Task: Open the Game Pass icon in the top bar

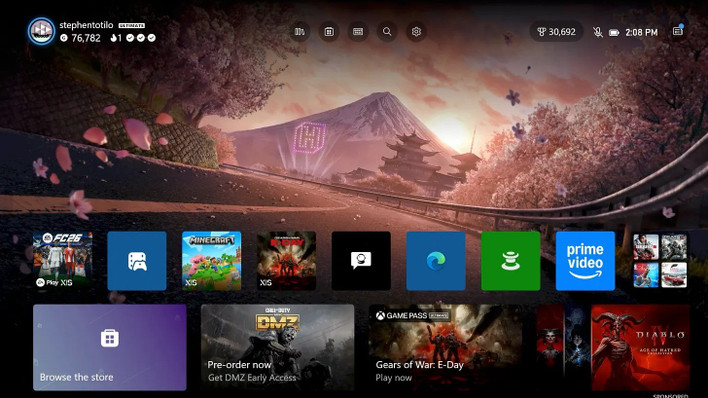Action: tap(358, 32)
